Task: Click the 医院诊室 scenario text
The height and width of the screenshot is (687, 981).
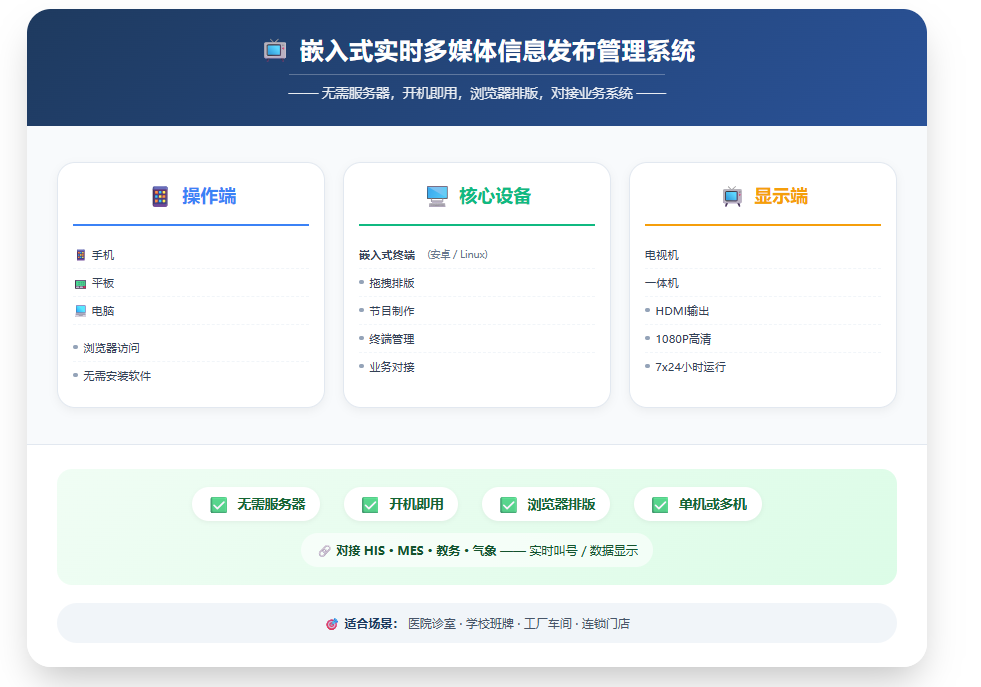Action: click(432, 624)
